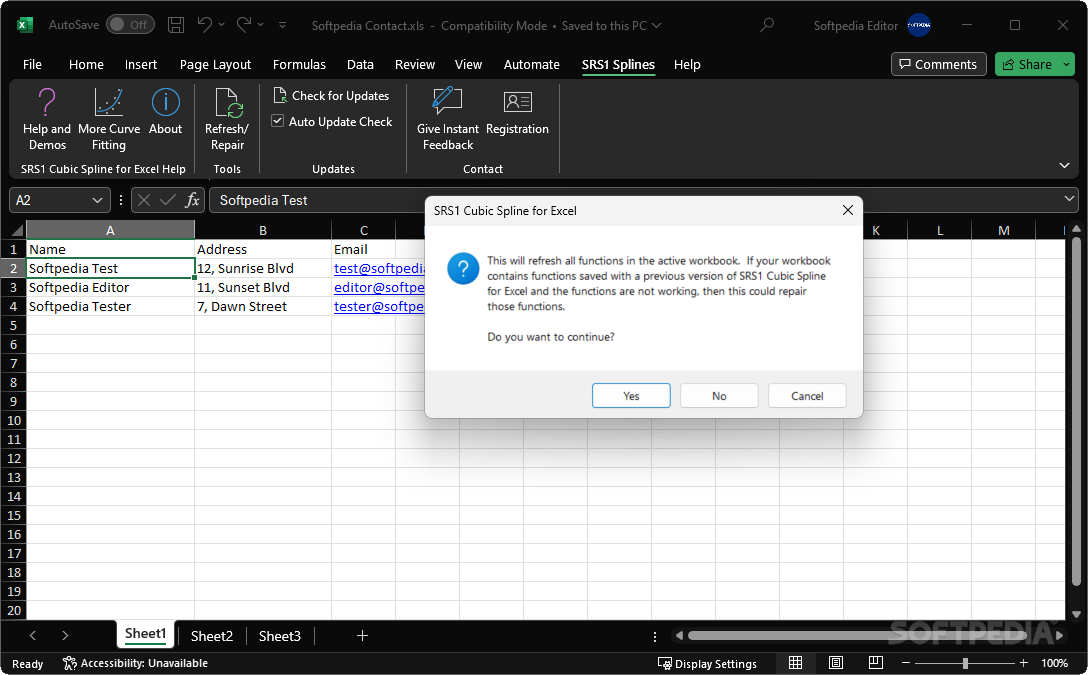The image size is (1088, 675).
Task: Expand the formula bar
Action: tap(1069, 200)
